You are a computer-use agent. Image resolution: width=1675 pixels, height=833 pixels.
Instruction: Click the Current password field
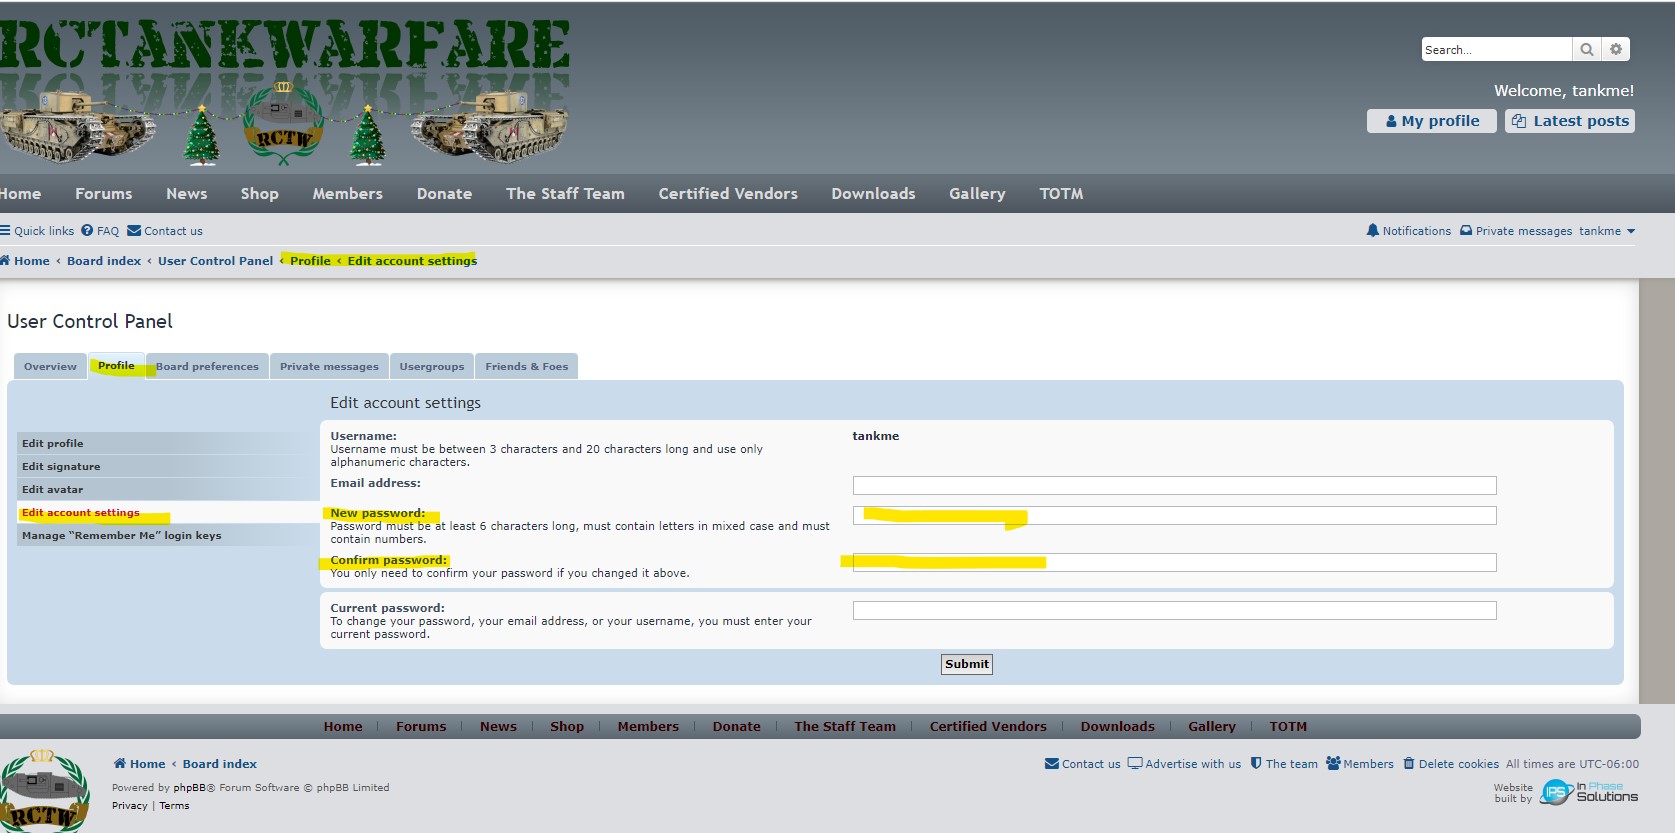pyautogui.click(x=1174, y=611)
